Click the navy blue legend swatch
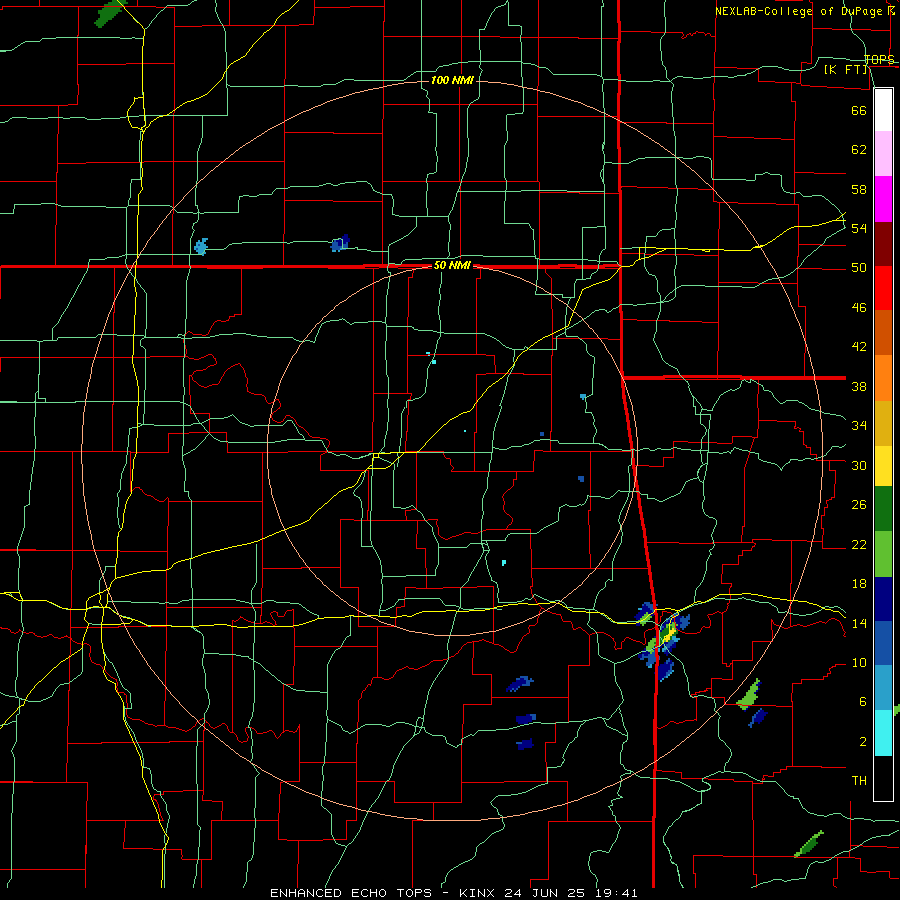The width and height of the screenshot is (900, 900). [x=883, y=599]
